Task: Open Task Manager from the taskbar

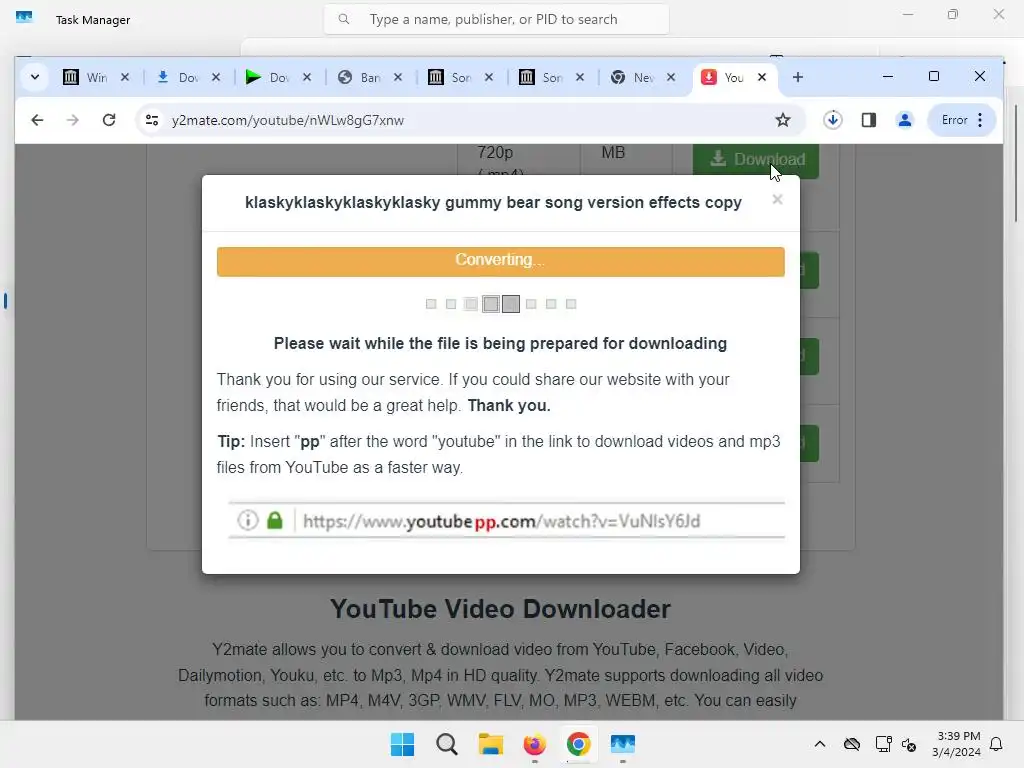Action: coord(623,744)
